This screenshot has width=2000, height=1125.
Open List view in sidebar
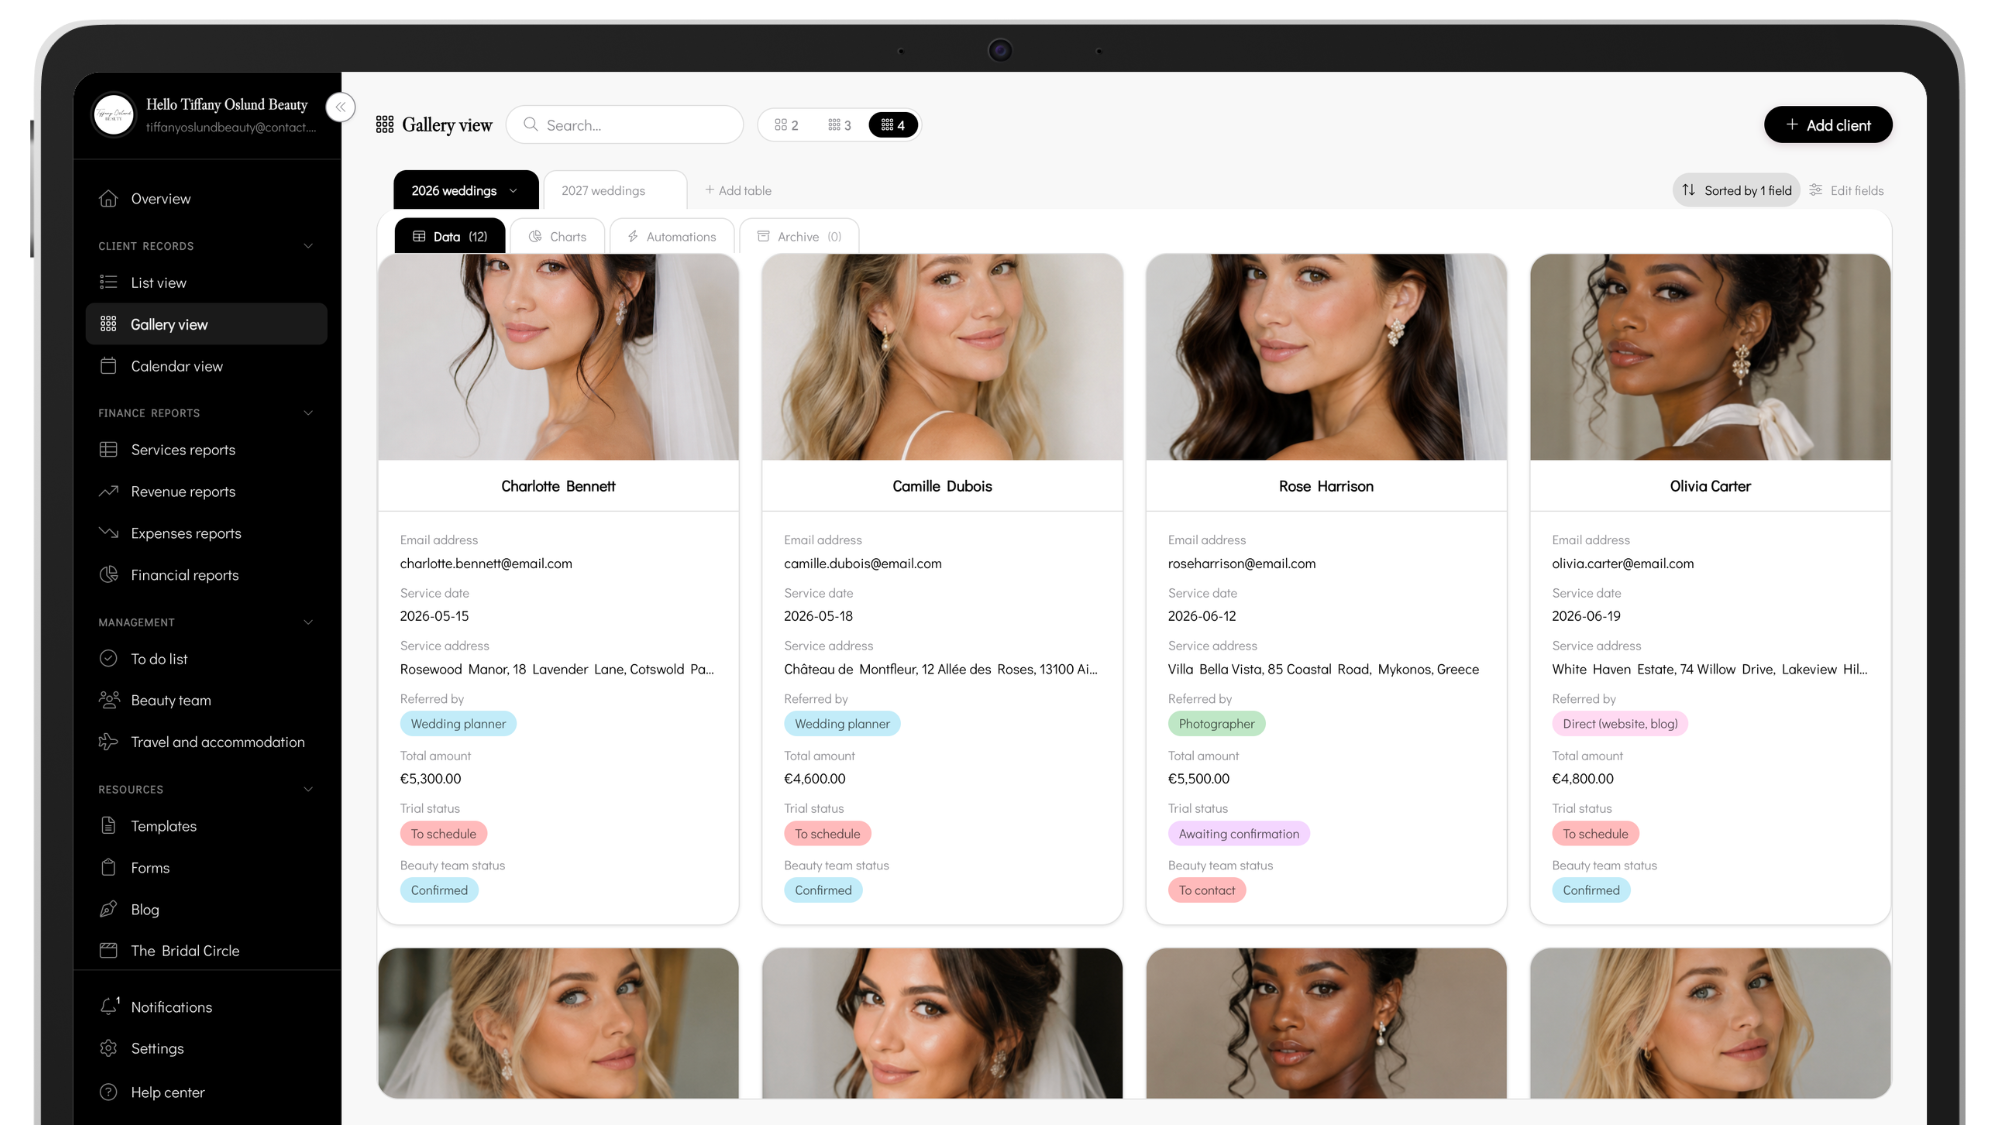point(206,283)
